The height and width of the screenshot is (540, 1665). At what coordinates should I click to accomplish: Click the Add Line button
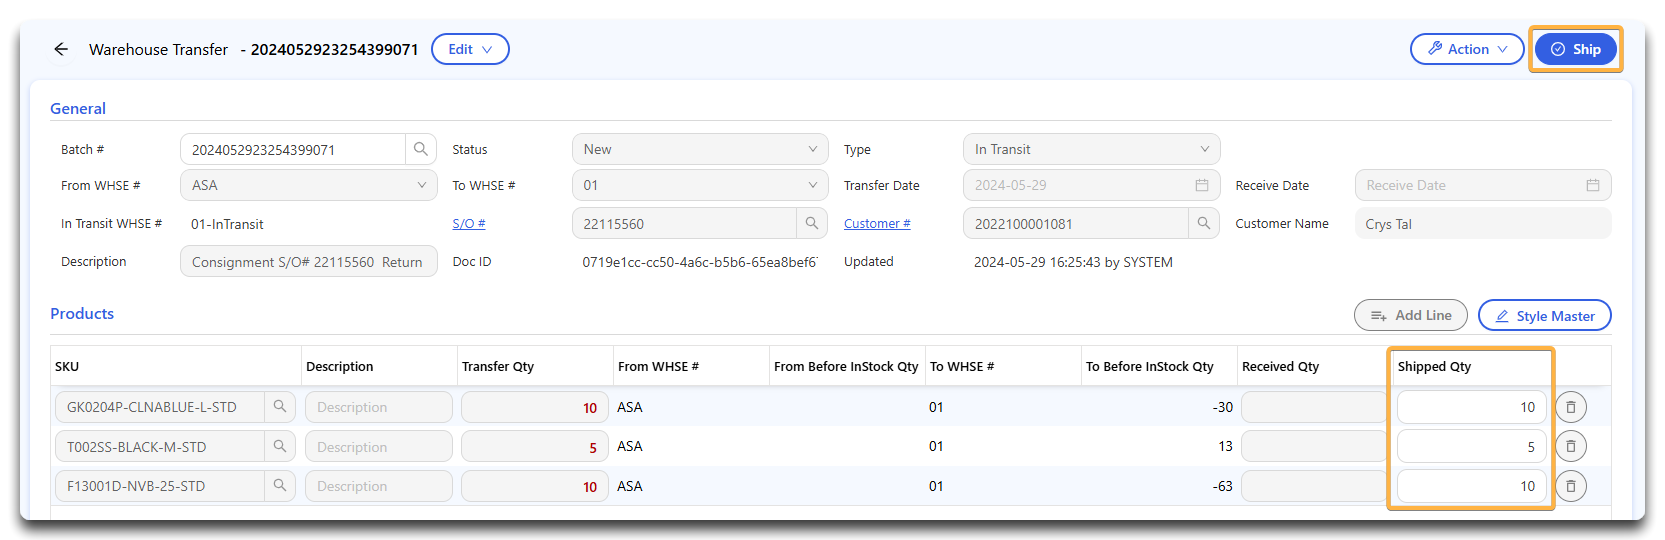coord(1410,315)
